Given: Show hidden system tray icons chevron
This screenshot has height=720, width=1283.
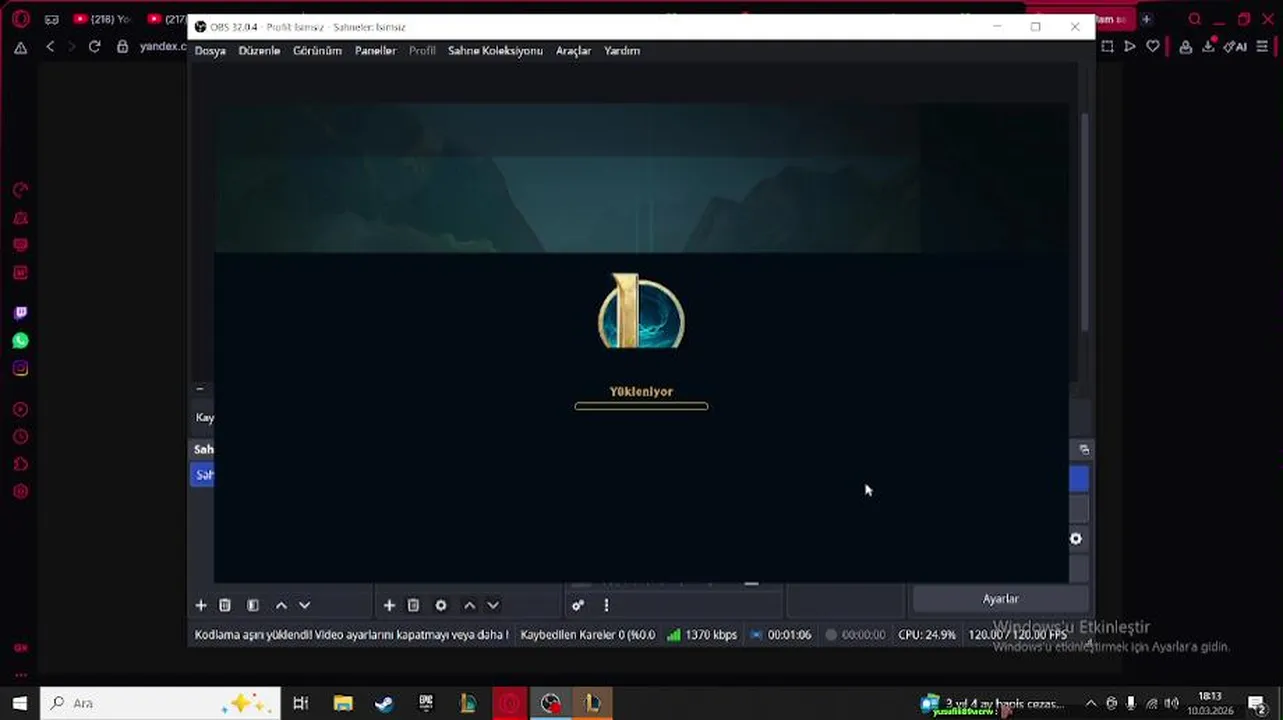Looking at the screenshot, I should point(1091,703).
